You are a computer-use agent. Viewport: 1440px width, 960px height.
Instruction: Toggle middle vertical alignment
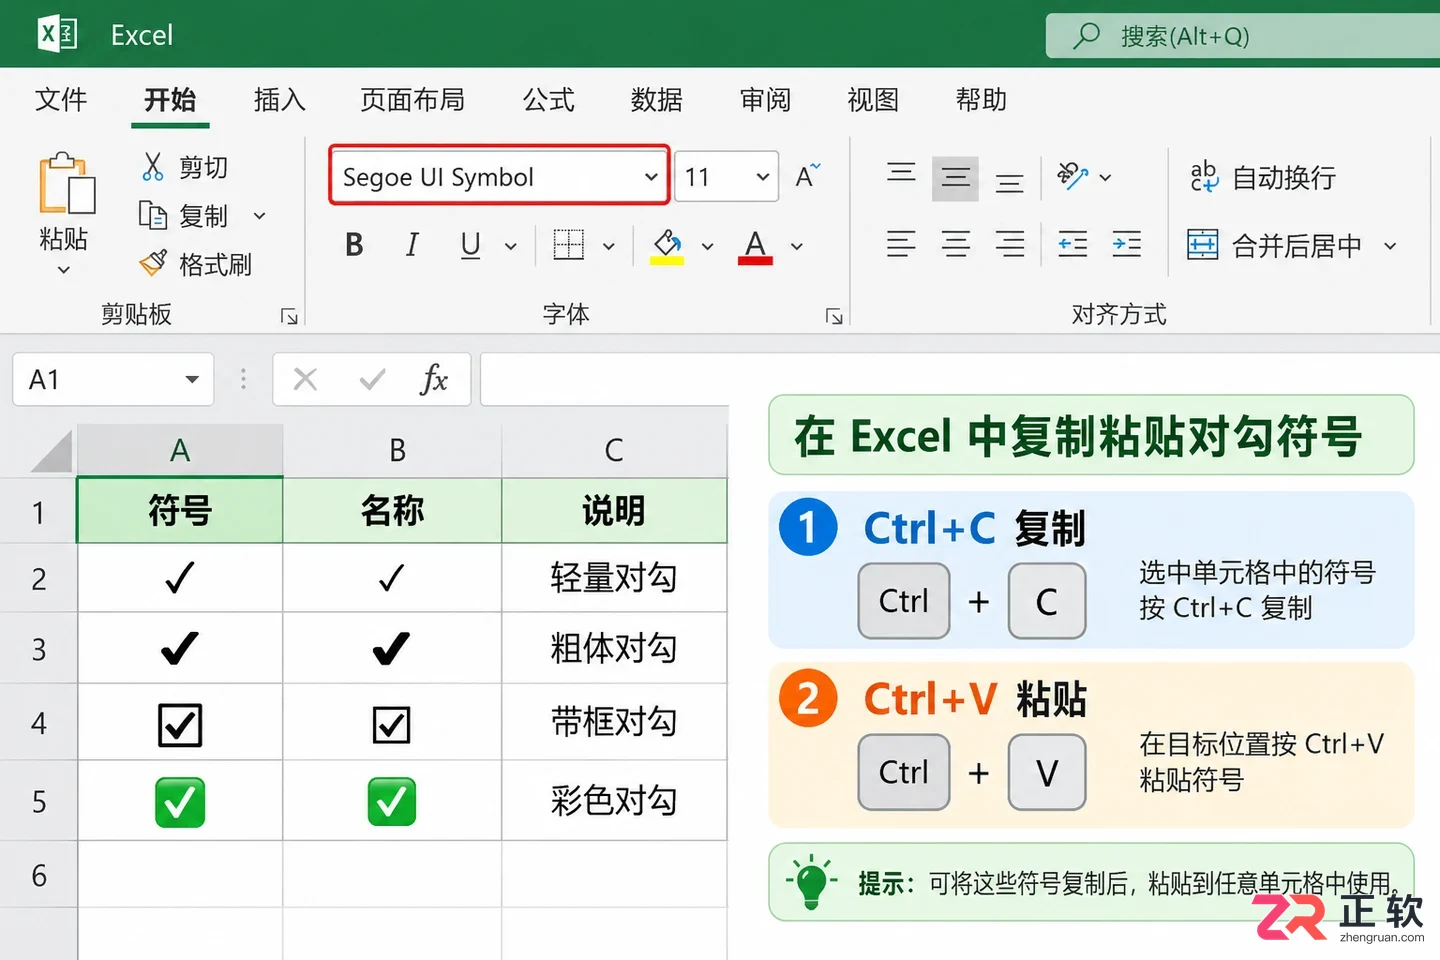click(x=955, y=178)
